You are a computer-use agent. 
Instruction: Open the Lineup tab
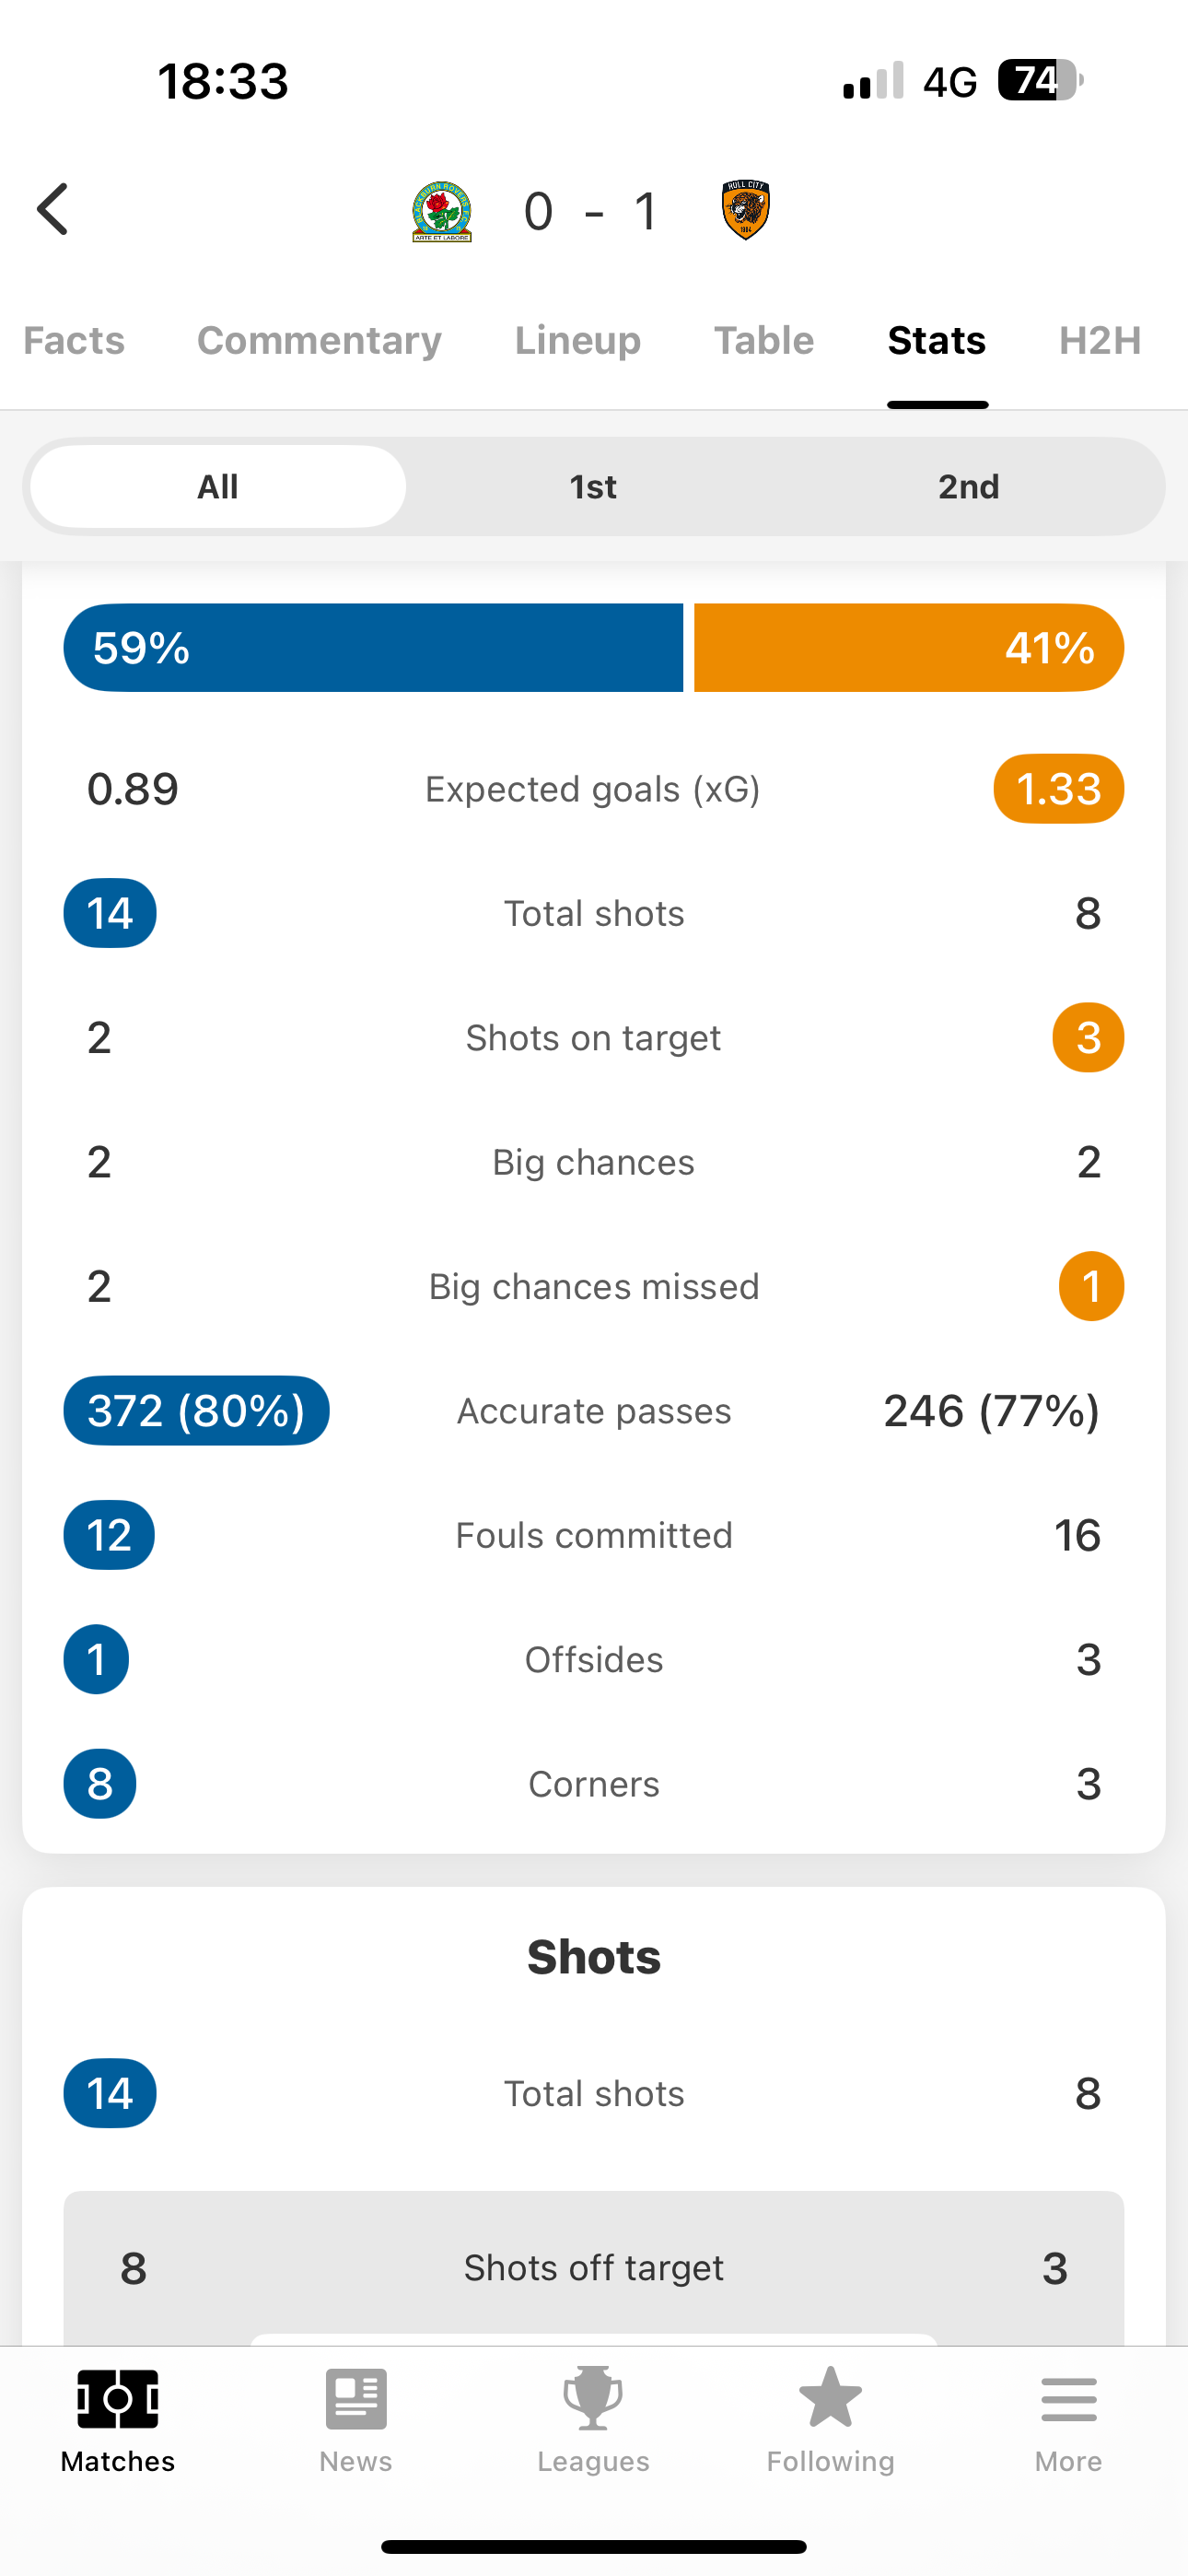(x=578, y=341)
